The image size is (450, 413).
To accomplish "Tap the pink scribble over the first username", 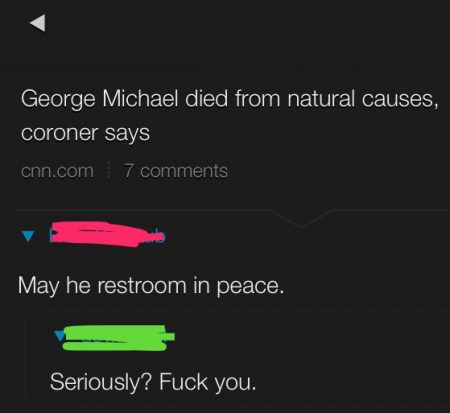I will [107, 234].
